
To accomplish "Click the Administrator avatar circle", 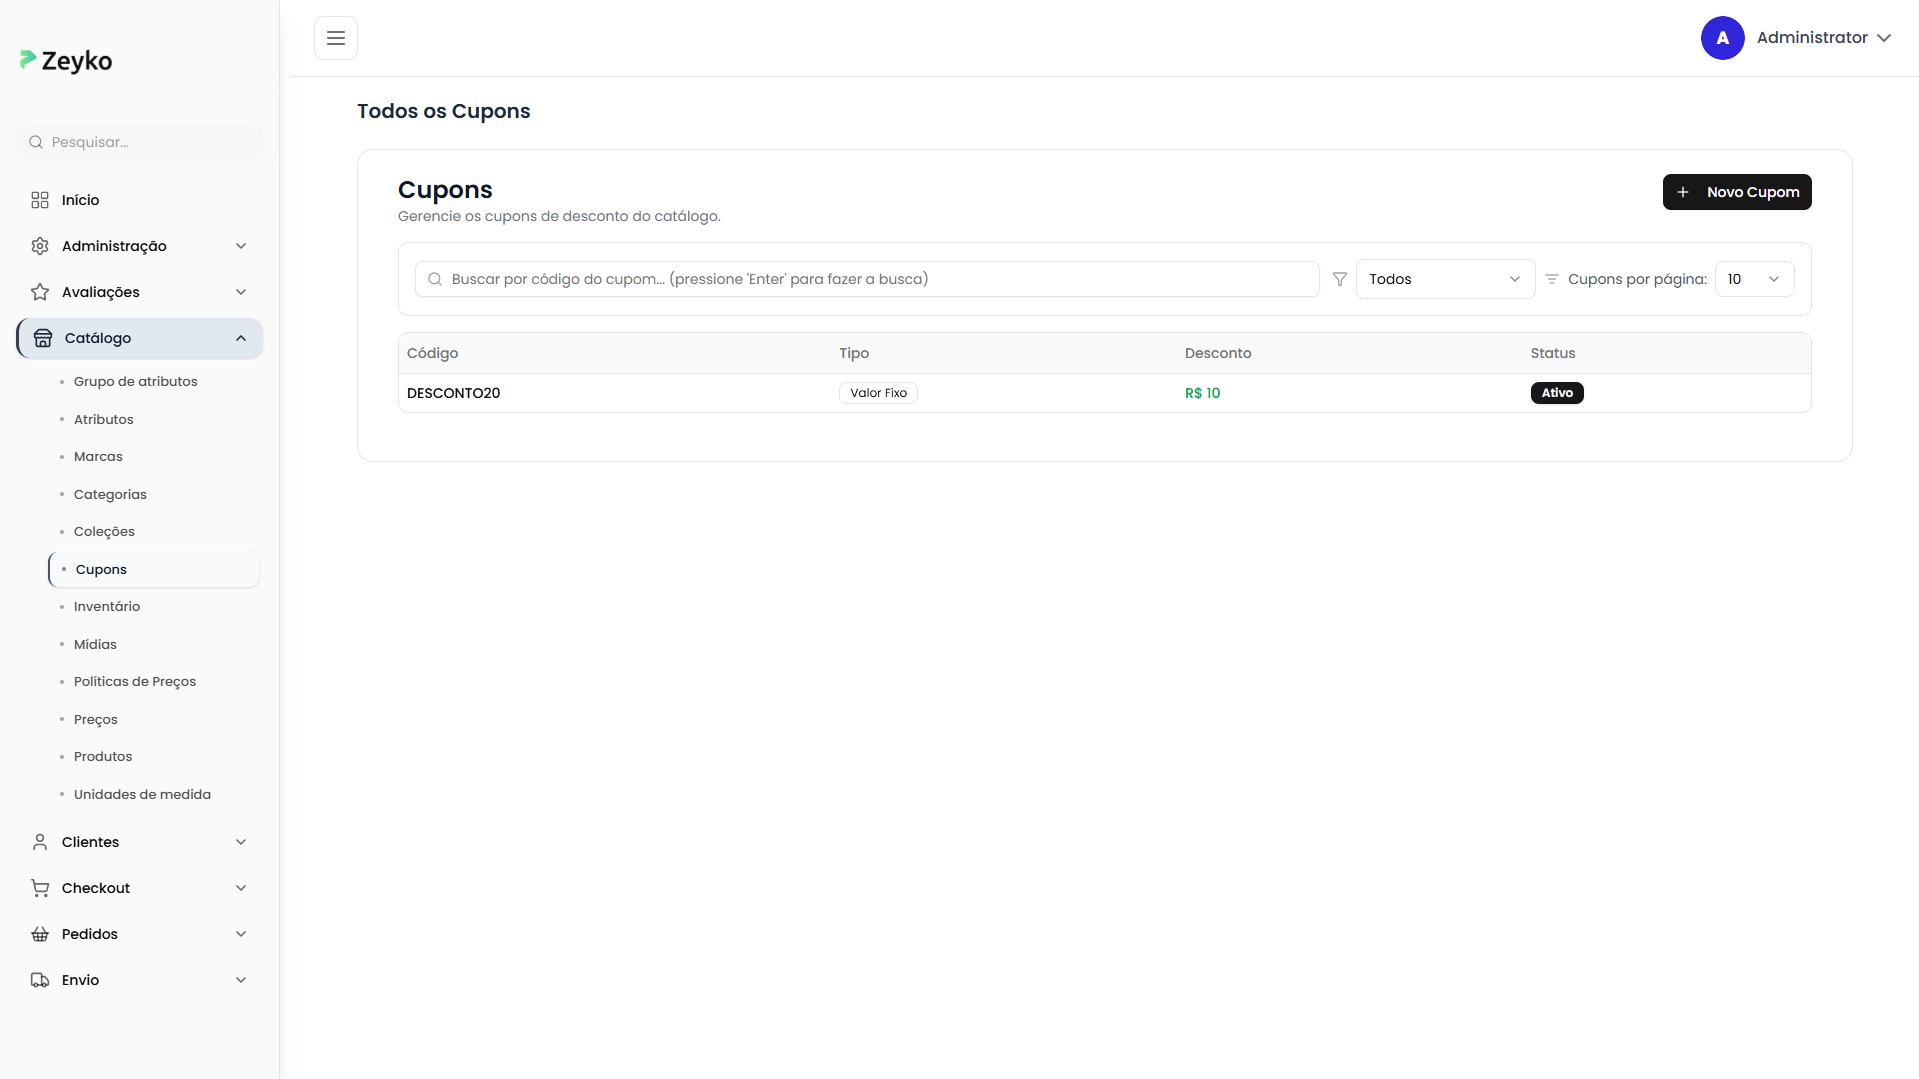I will (1722, 38).
